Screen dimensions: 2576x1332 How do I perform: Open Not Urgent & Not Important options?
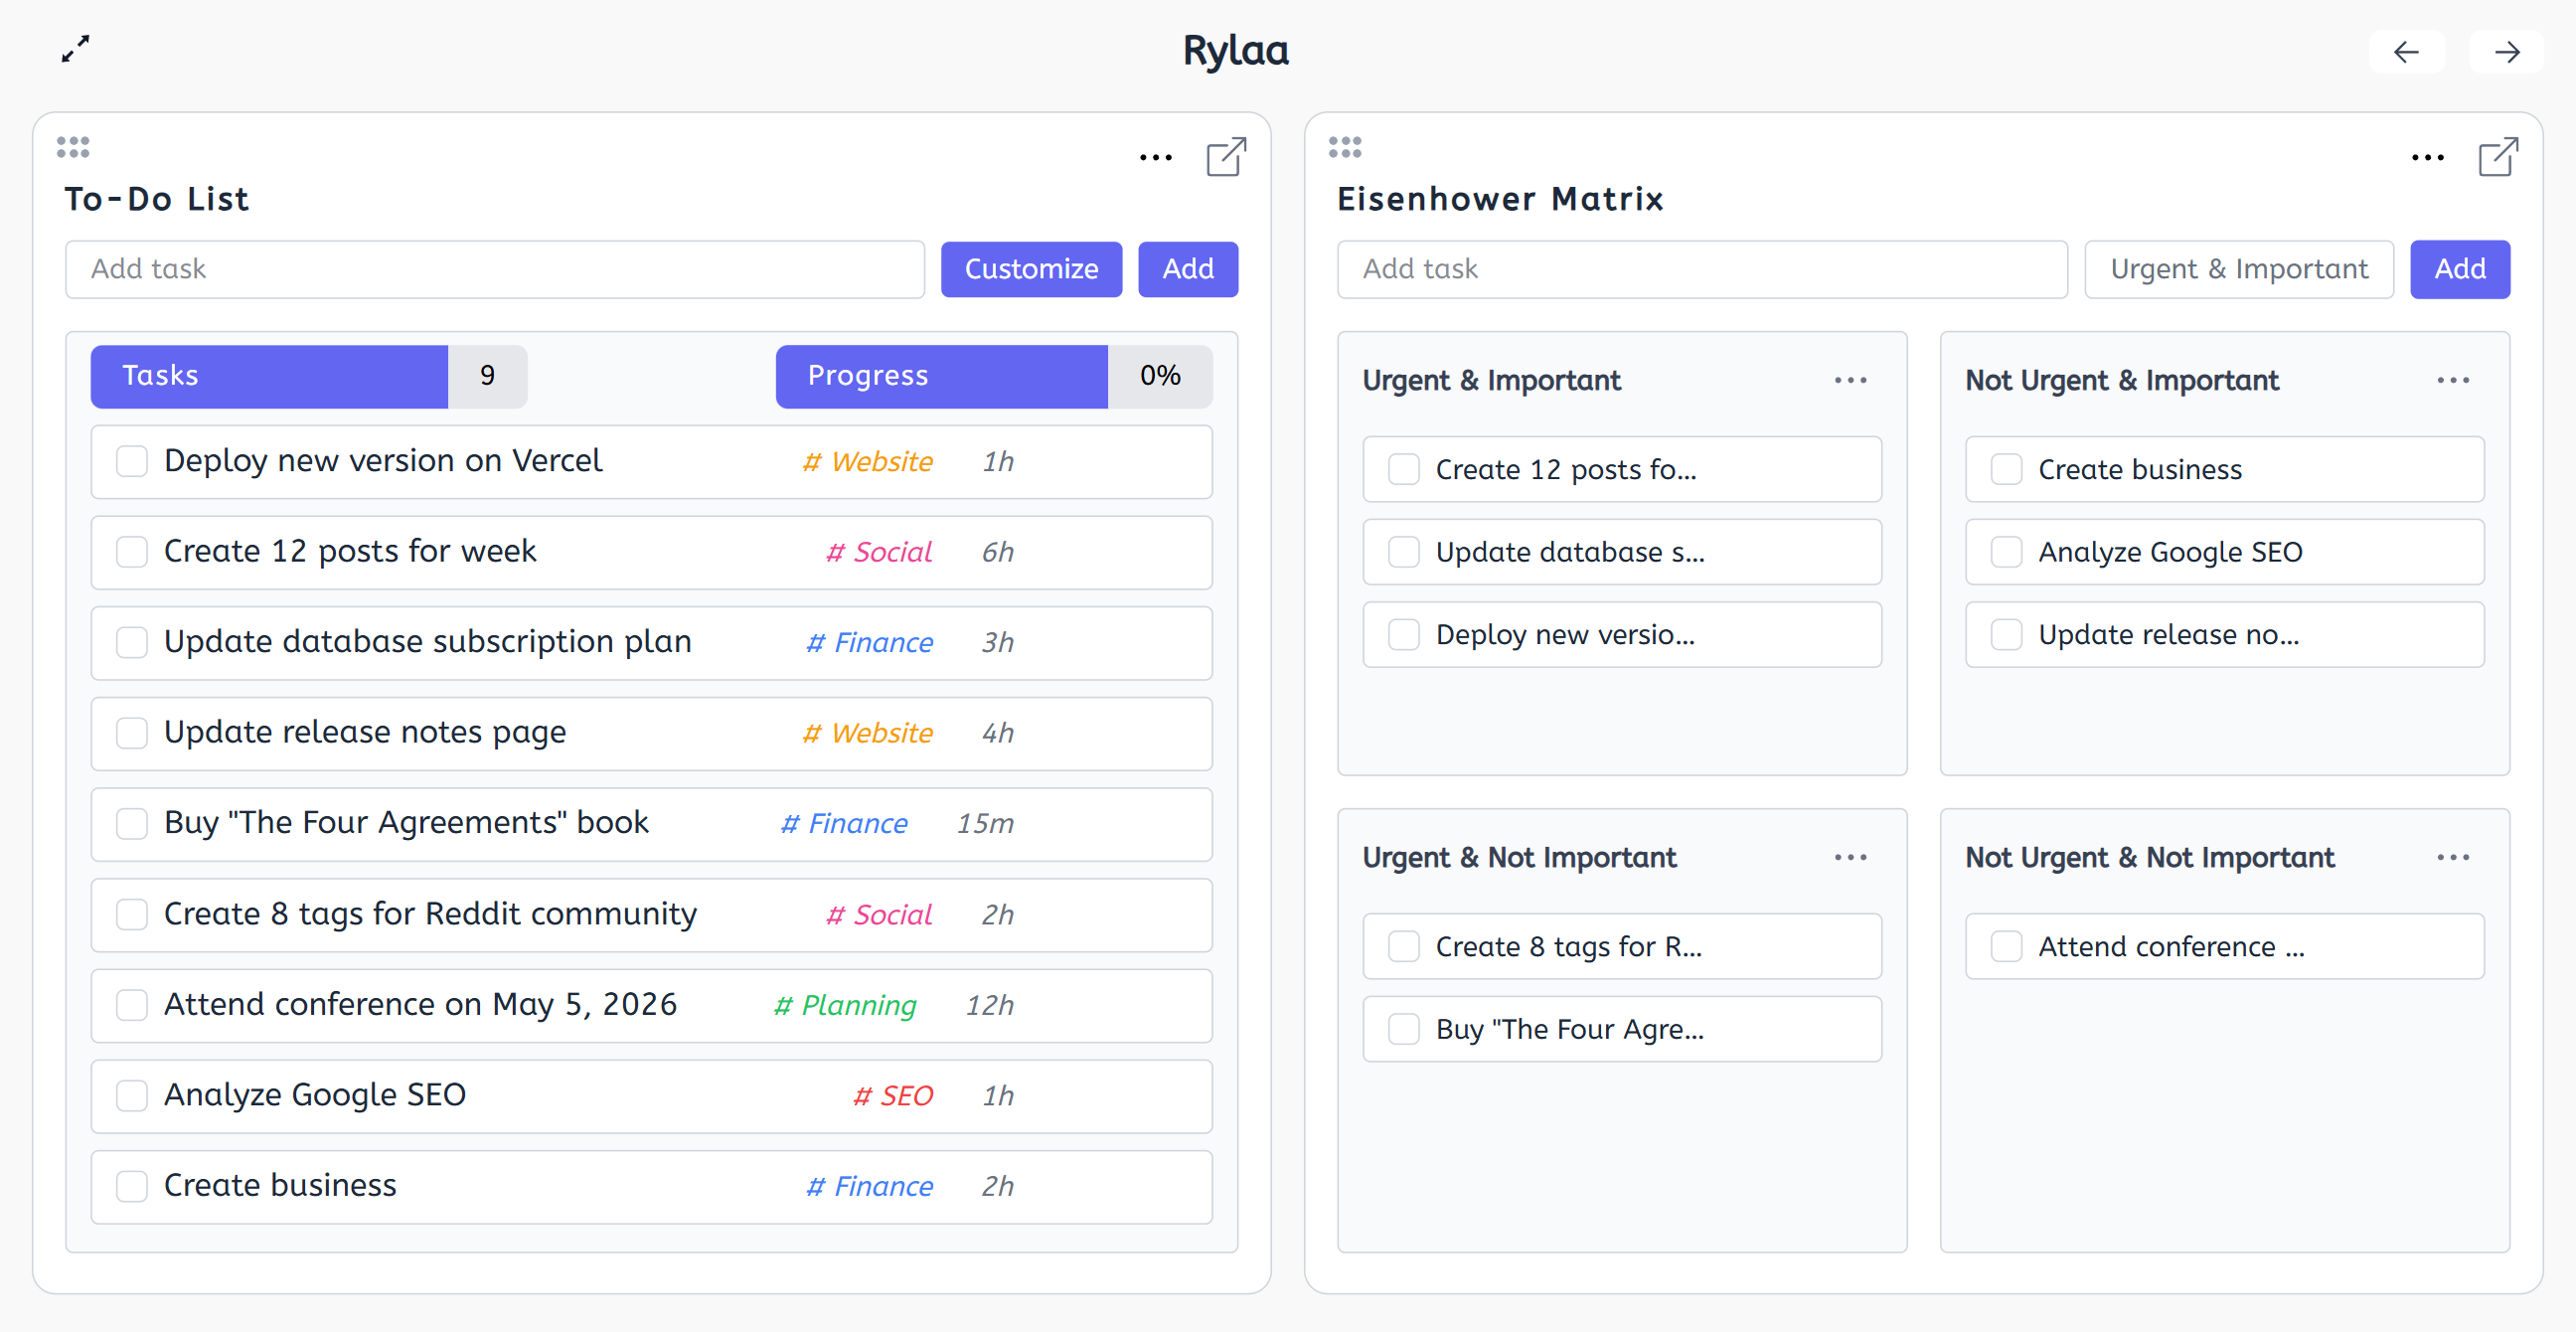click(x=2453, y=858)
